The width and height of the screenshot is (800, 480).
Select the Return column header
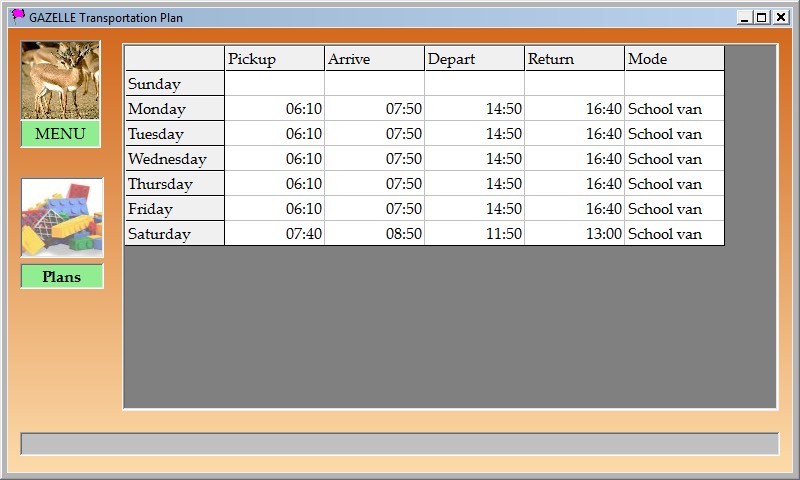[x=574, y=59]
